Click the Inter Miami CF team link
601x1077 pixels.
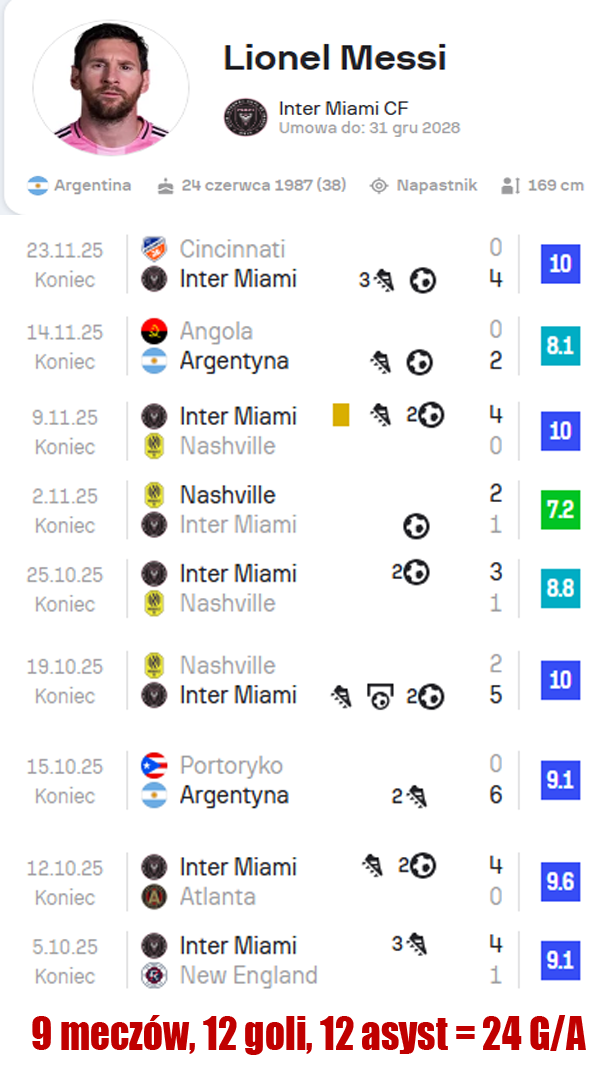pos(343,108)
